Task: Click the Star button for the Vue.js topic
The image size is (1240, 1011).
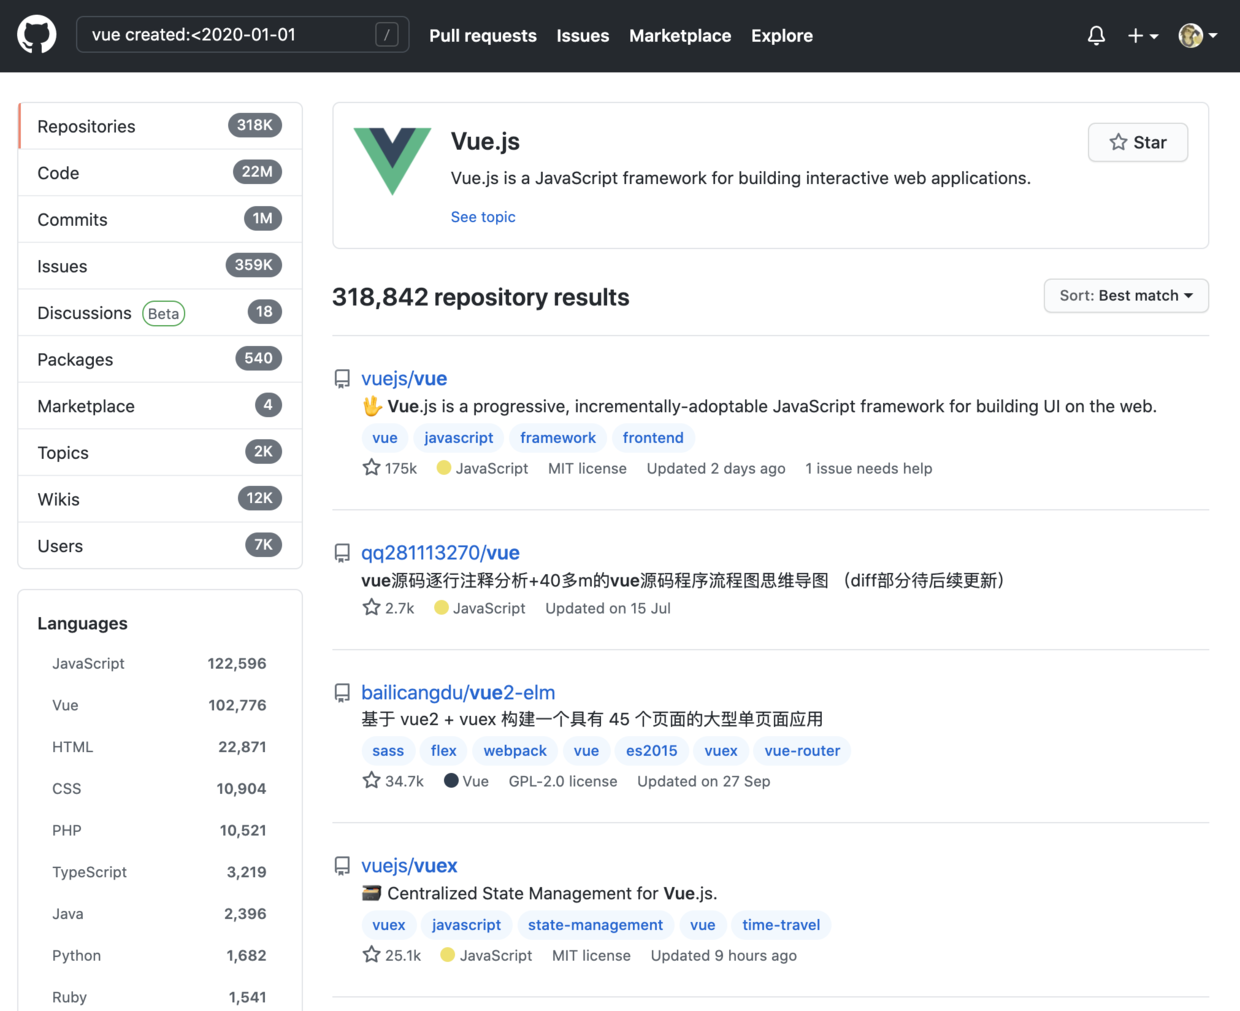Action: 1138,142
